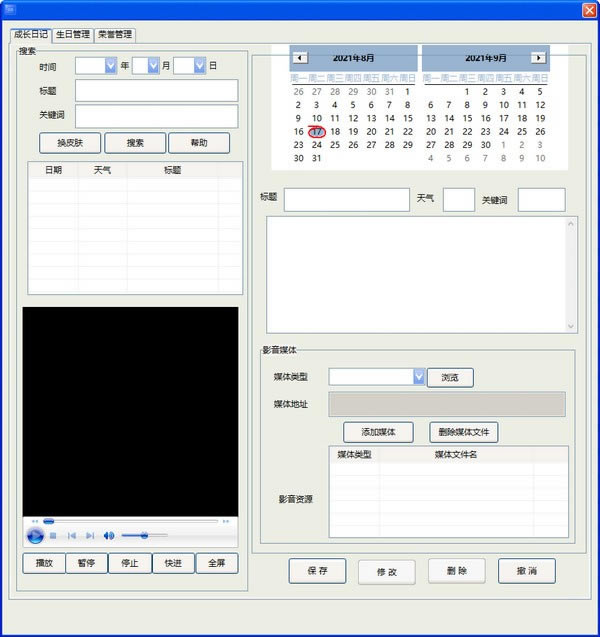
Task: Expand the 媒体类型 media type dropdown
Action: coord(419,377)
